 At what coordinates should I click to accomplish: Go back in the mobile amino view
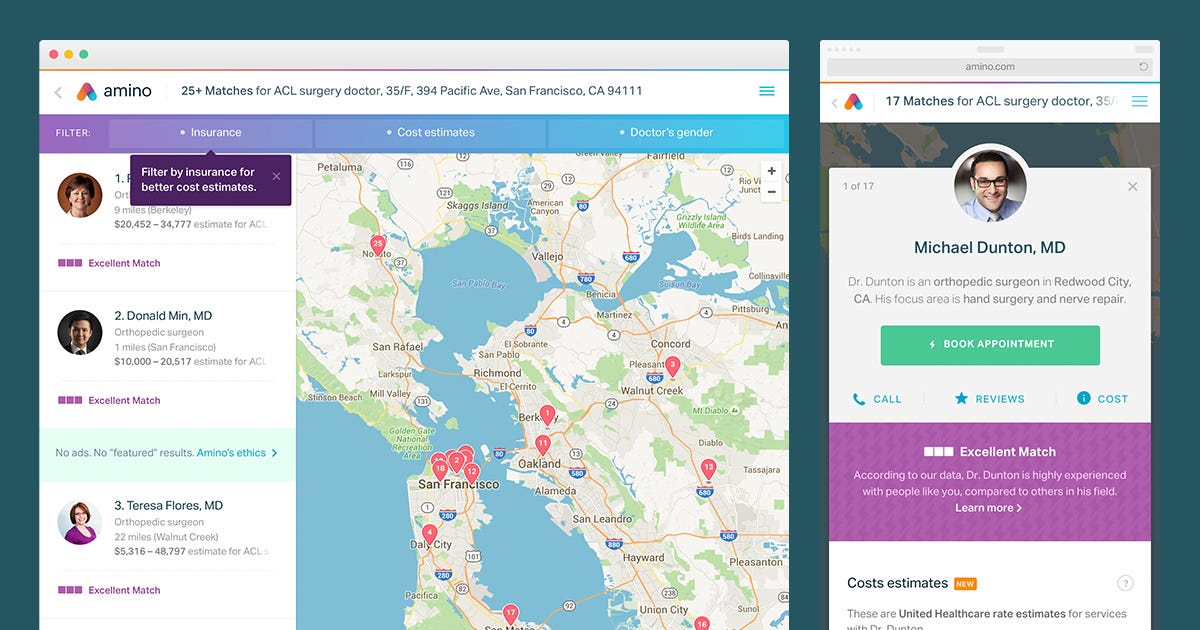[835, 102]
